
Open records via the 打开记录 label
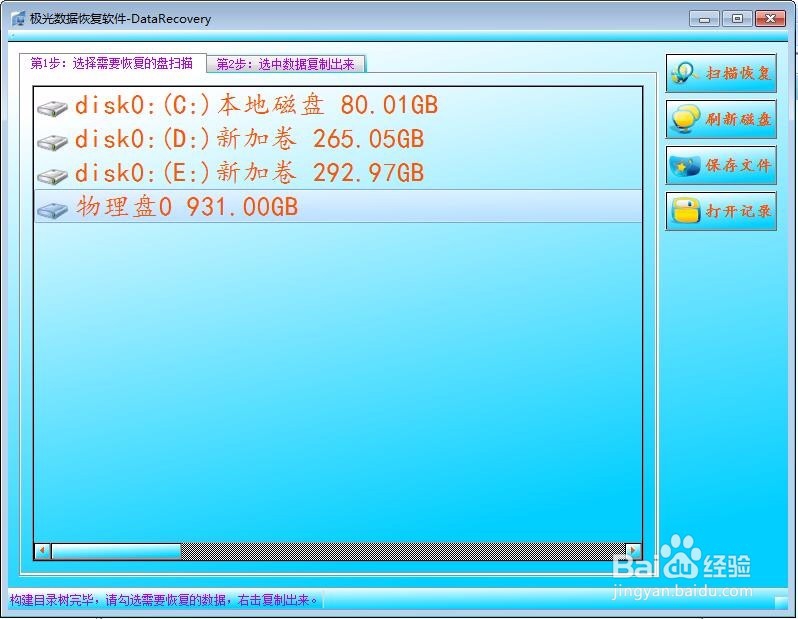coord(738,211)
